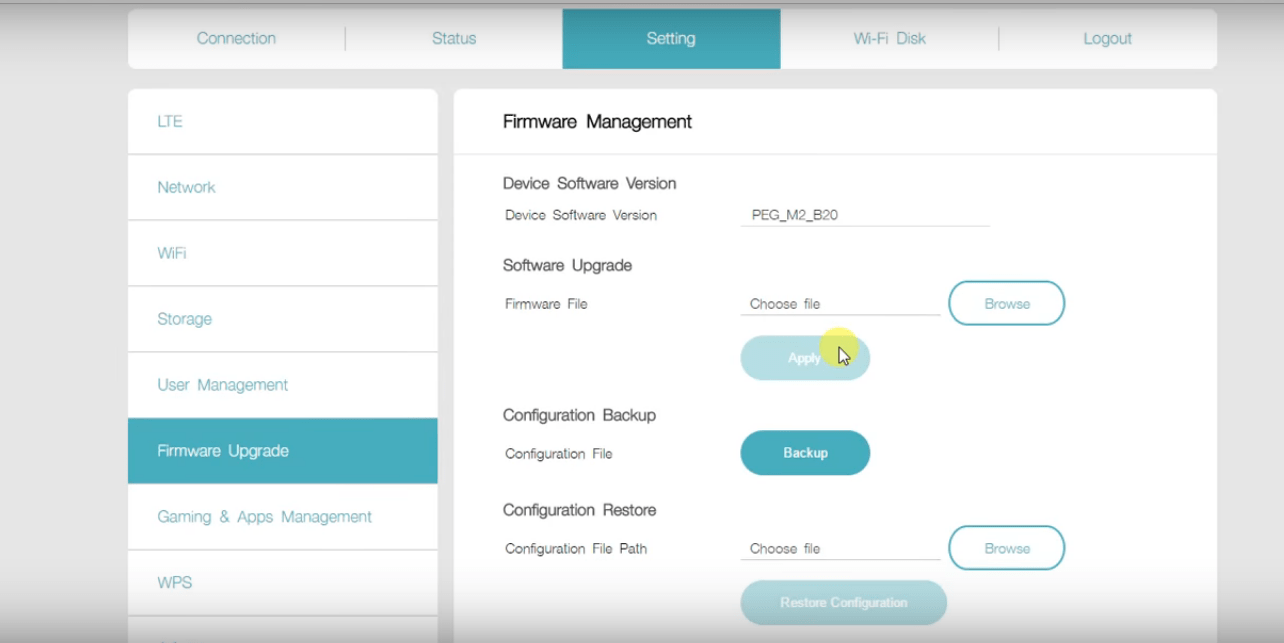Click the PEG_M2_B20 software version field
Viewport: 1284px width, 643px height.
[865, 215]
